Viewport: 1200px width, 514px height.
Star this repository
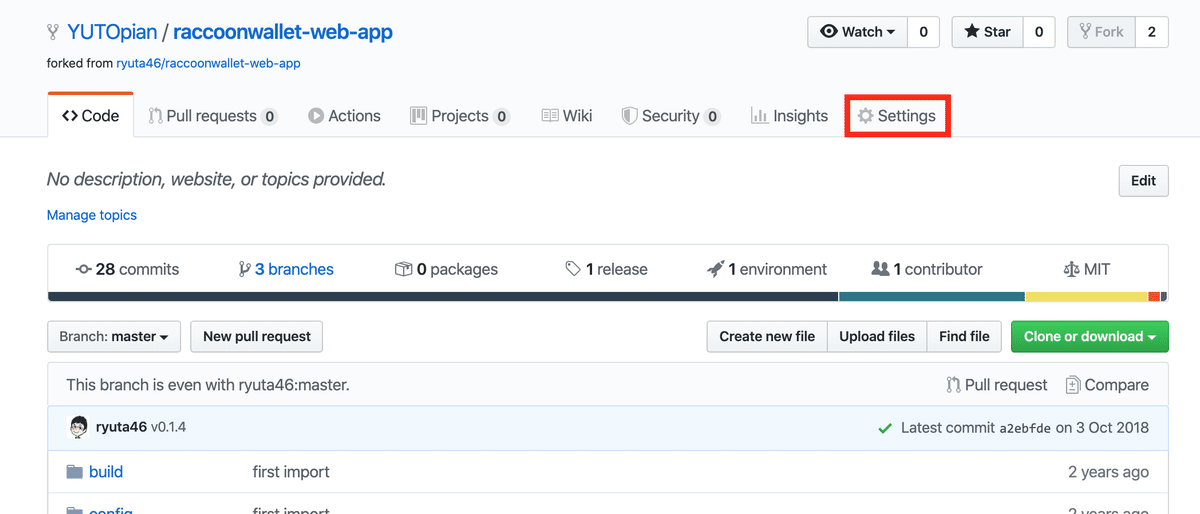coord(987,32)
